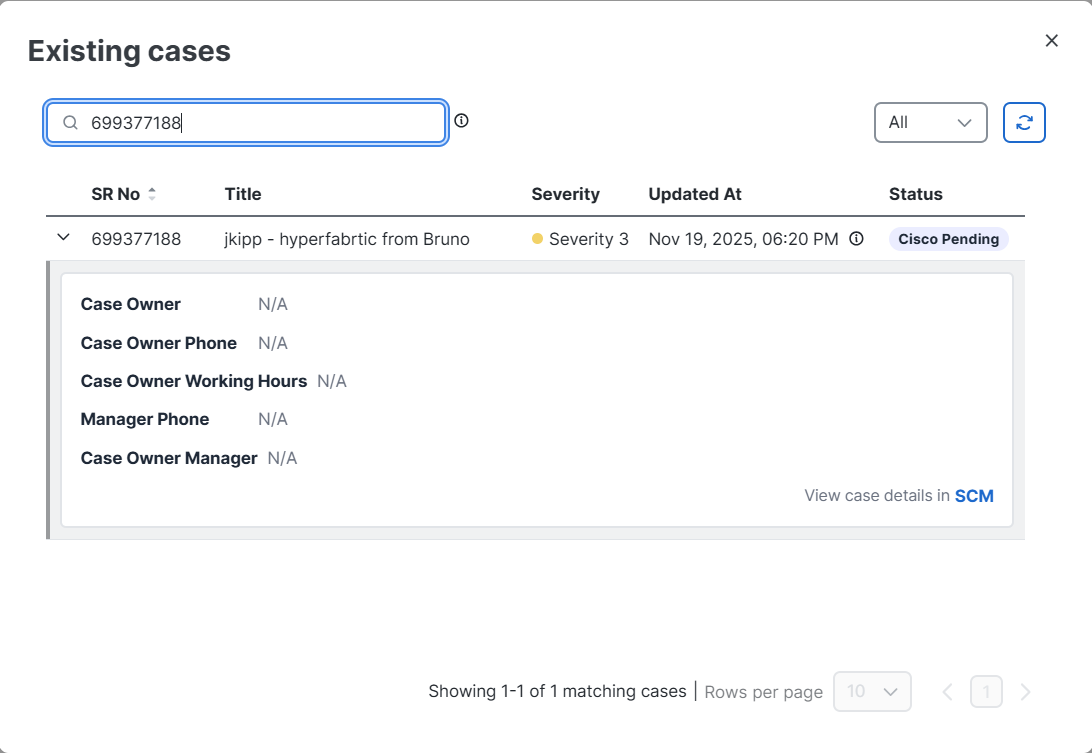The height and width of the screenshot is (753, 1092).
Task: Click the Severity column header
Action: pyautogui.click(x=565, y=194)
